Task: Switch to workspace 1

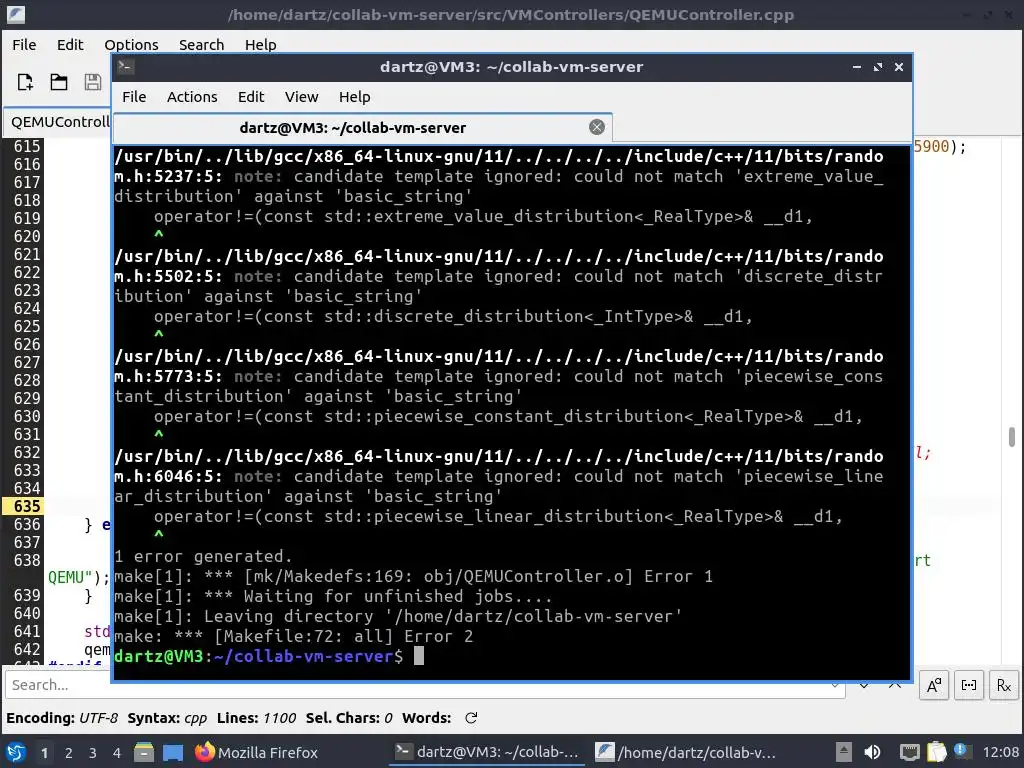Action: (44, 753)
